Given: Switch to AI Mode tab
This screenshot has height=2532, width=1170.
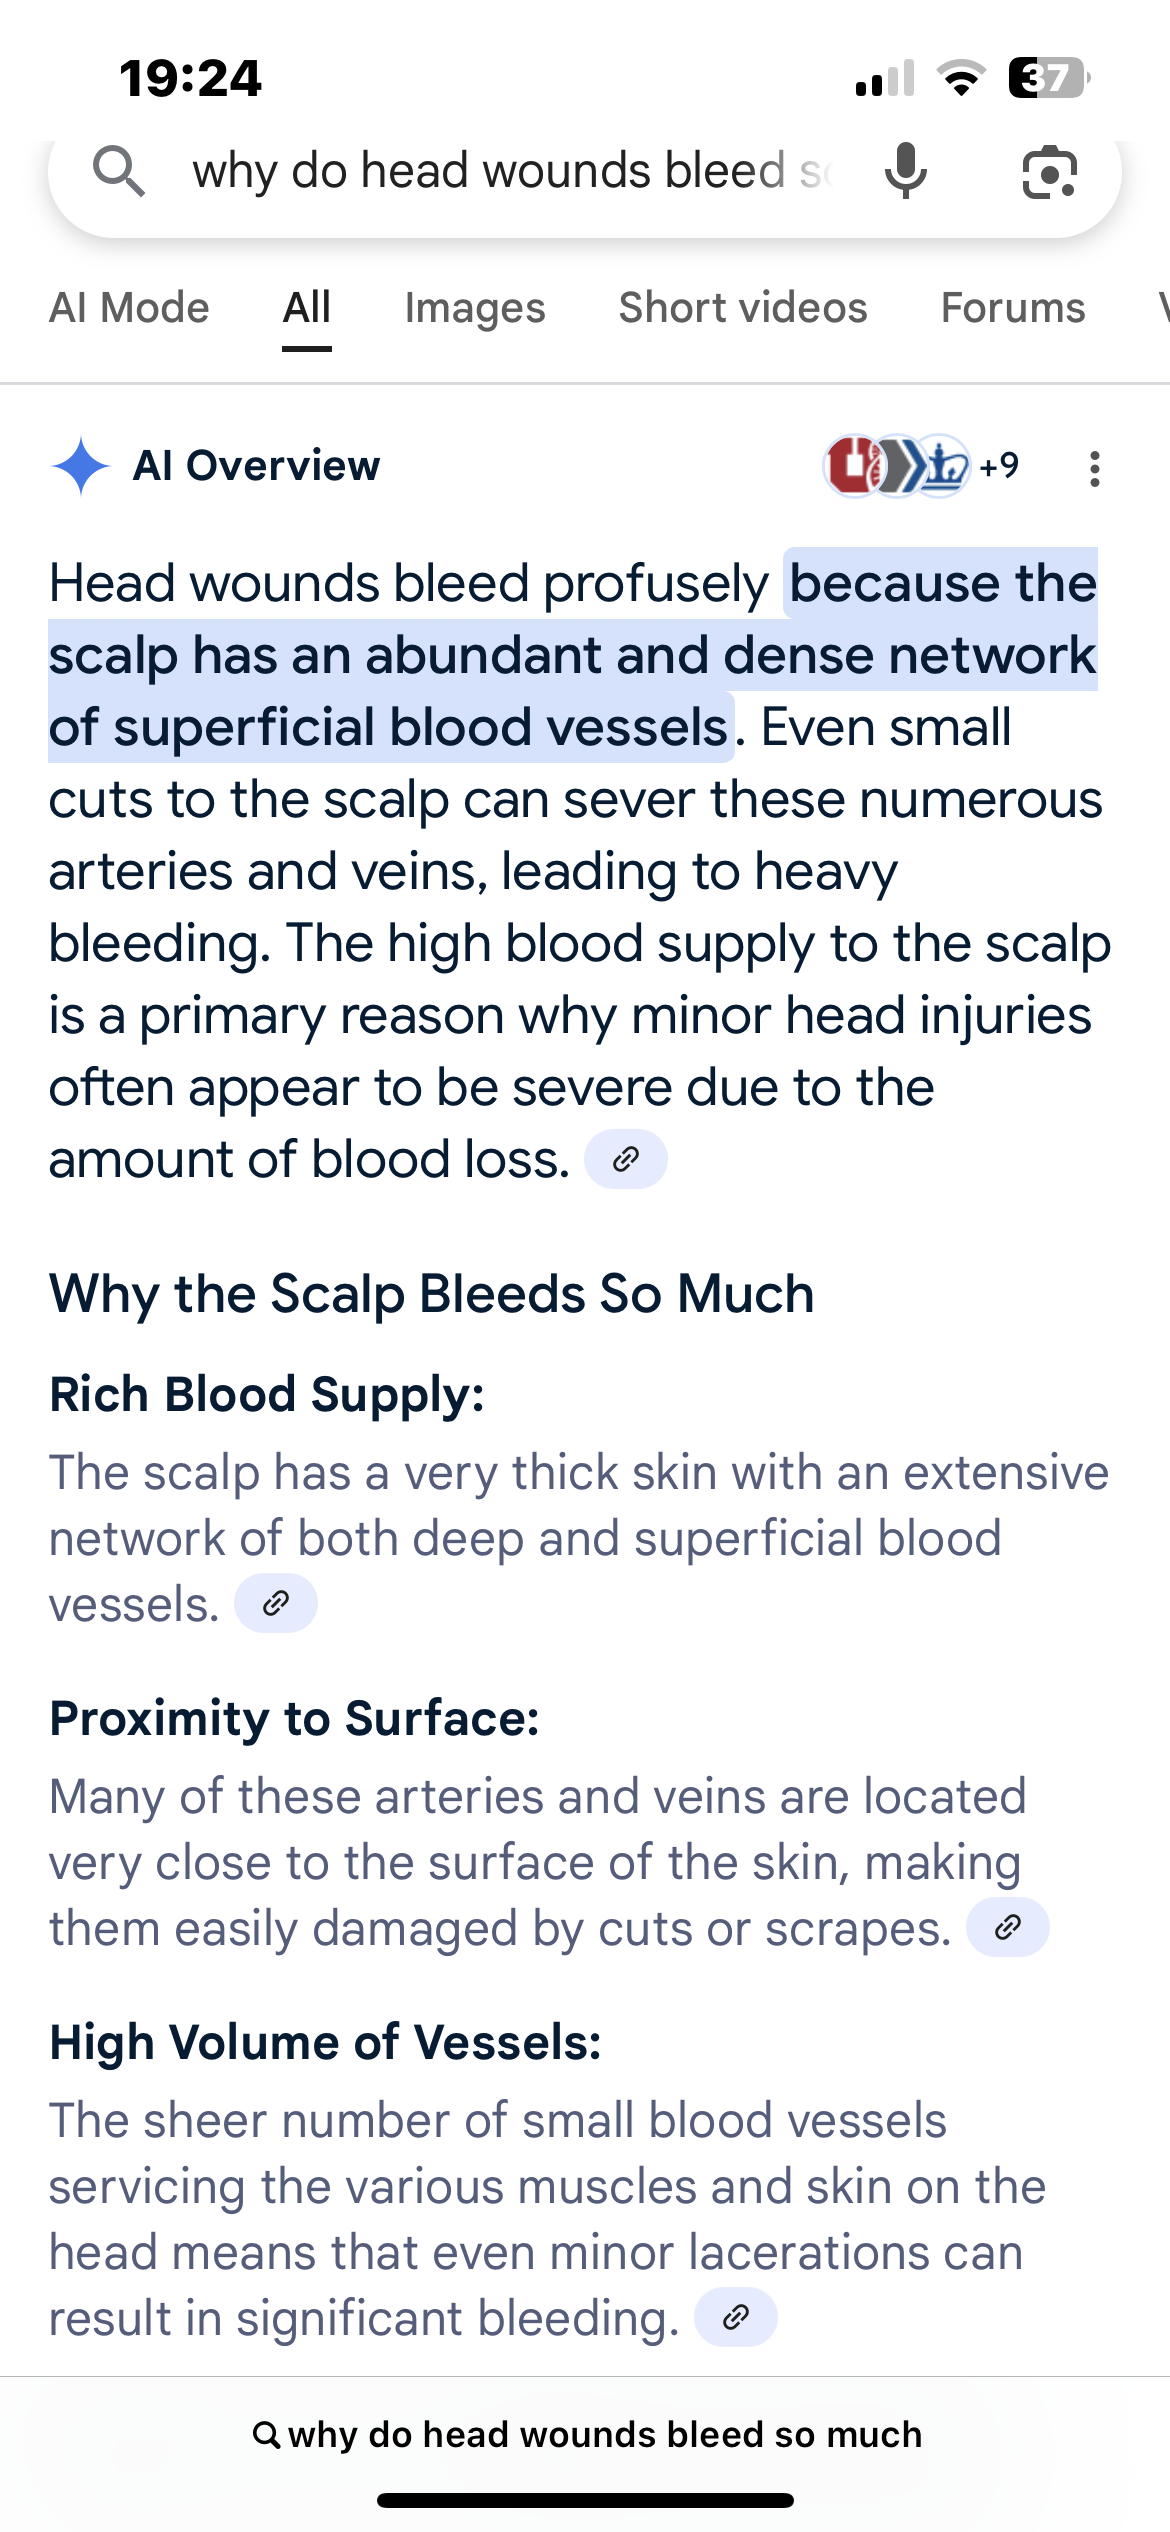Looking at the screenshot, I should 129,308.
